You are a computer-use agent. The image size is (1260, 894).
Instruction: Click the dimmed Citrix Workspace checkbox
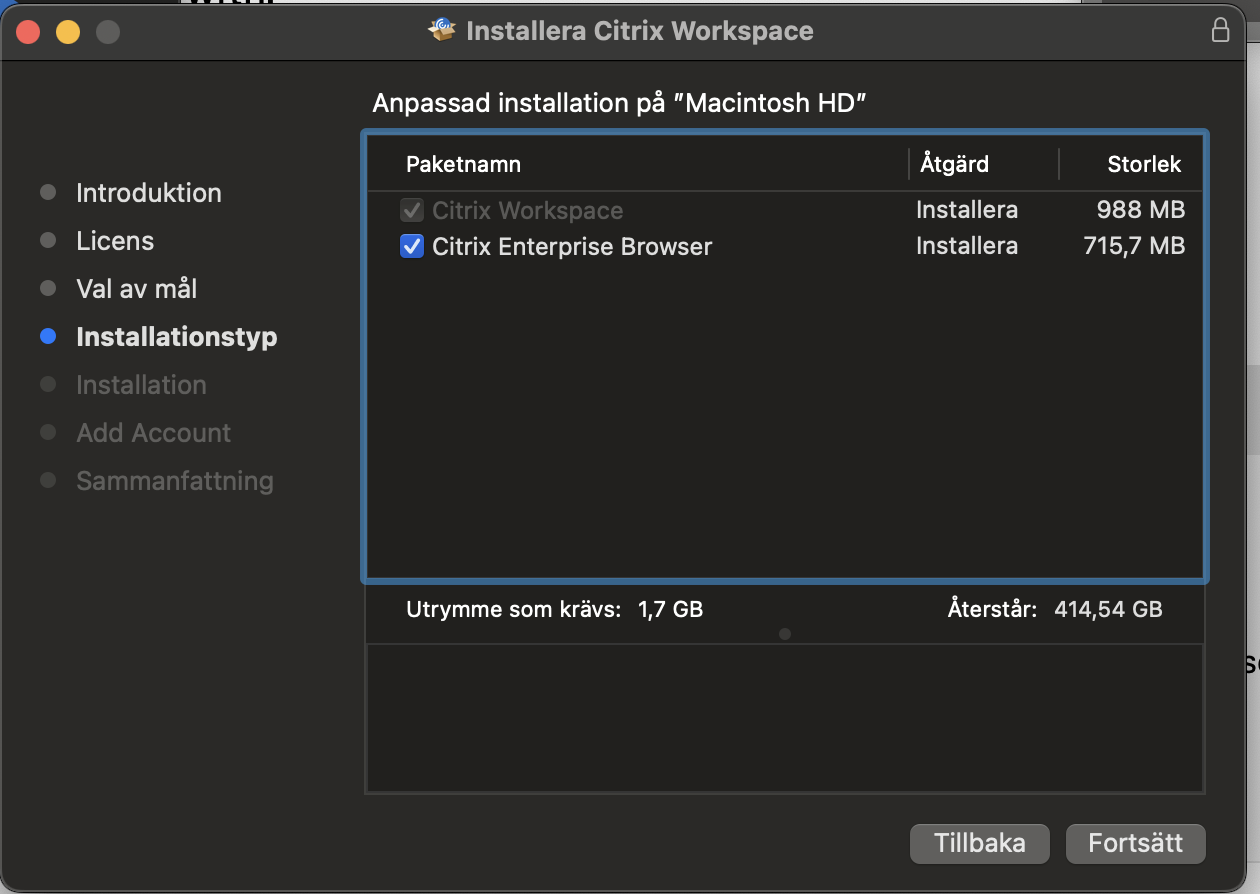coord(411,211)
